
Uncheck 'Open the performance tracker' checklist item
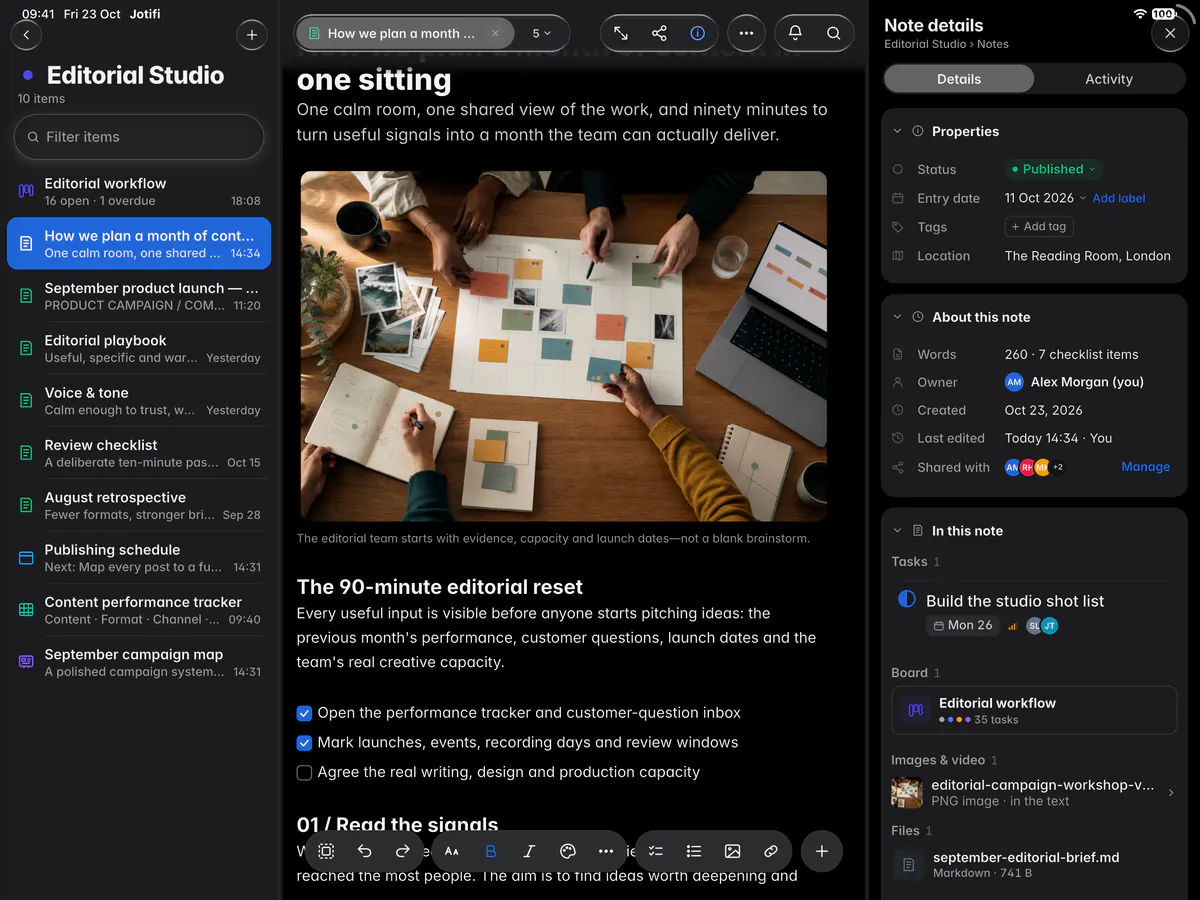(x=305, y=714)
